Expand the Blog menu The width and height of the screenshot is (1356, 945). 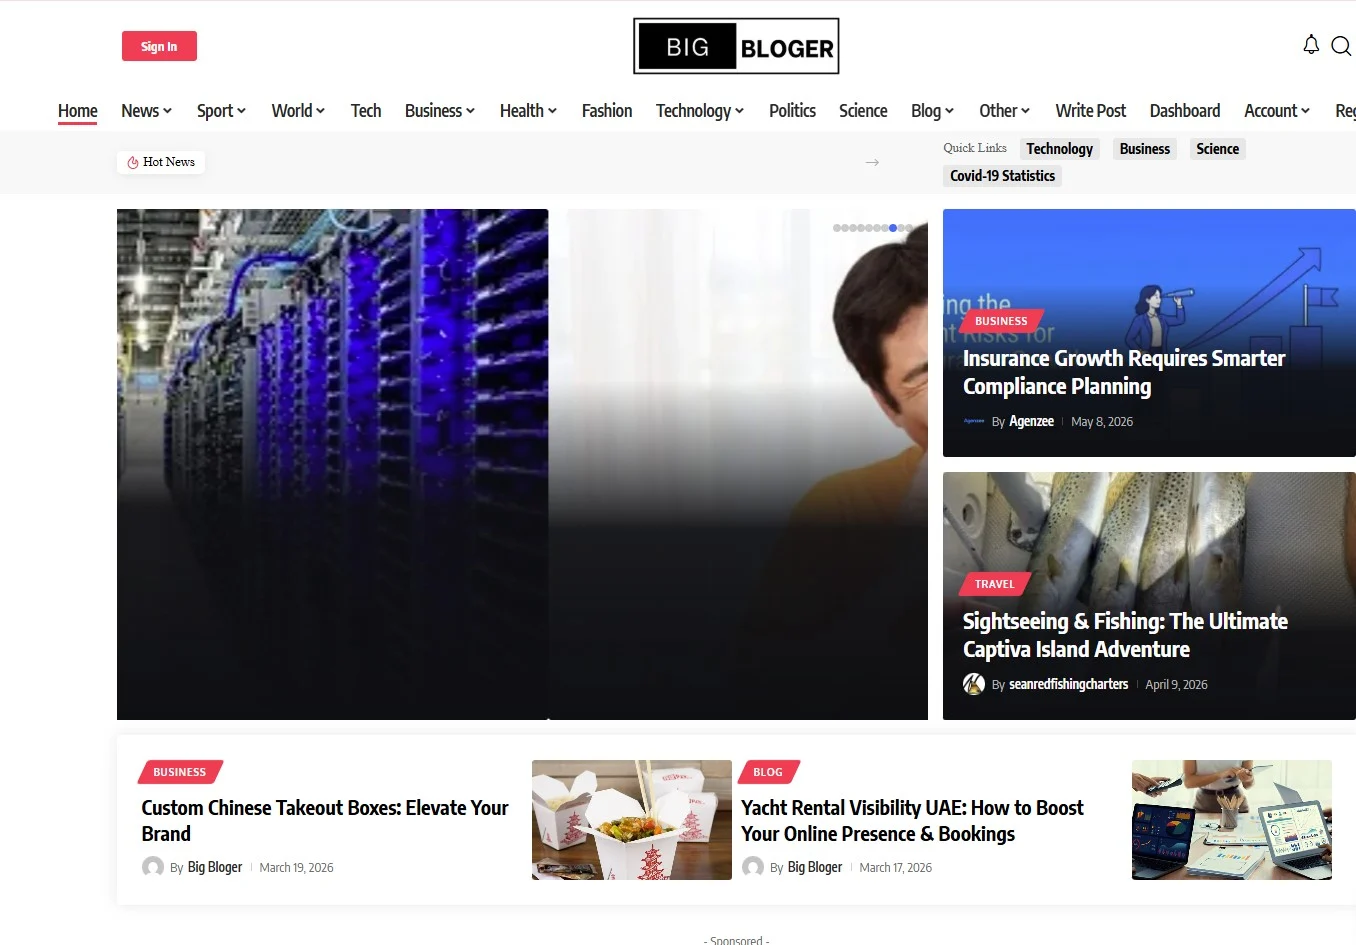pos(932,111)
